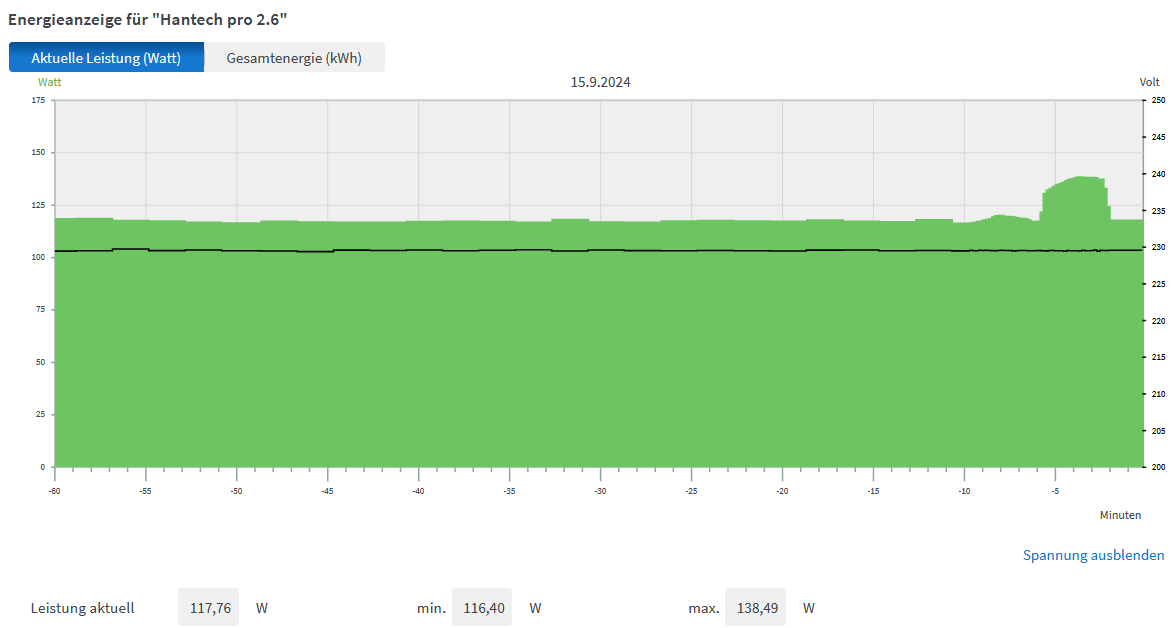
Task: Click the Minuten axis caption
Action: (x=1120, y=516)
